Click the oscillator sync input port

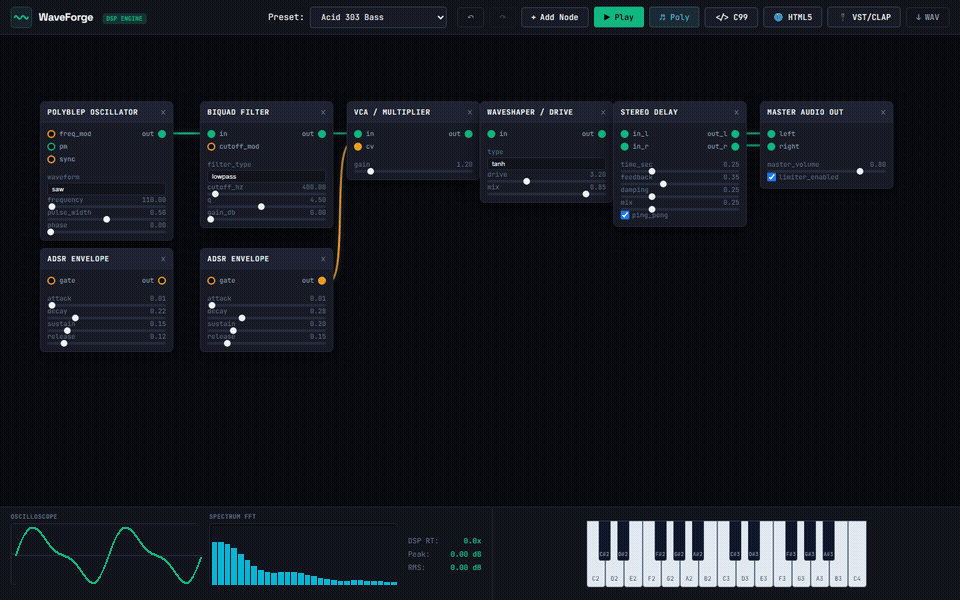point(51,159)
